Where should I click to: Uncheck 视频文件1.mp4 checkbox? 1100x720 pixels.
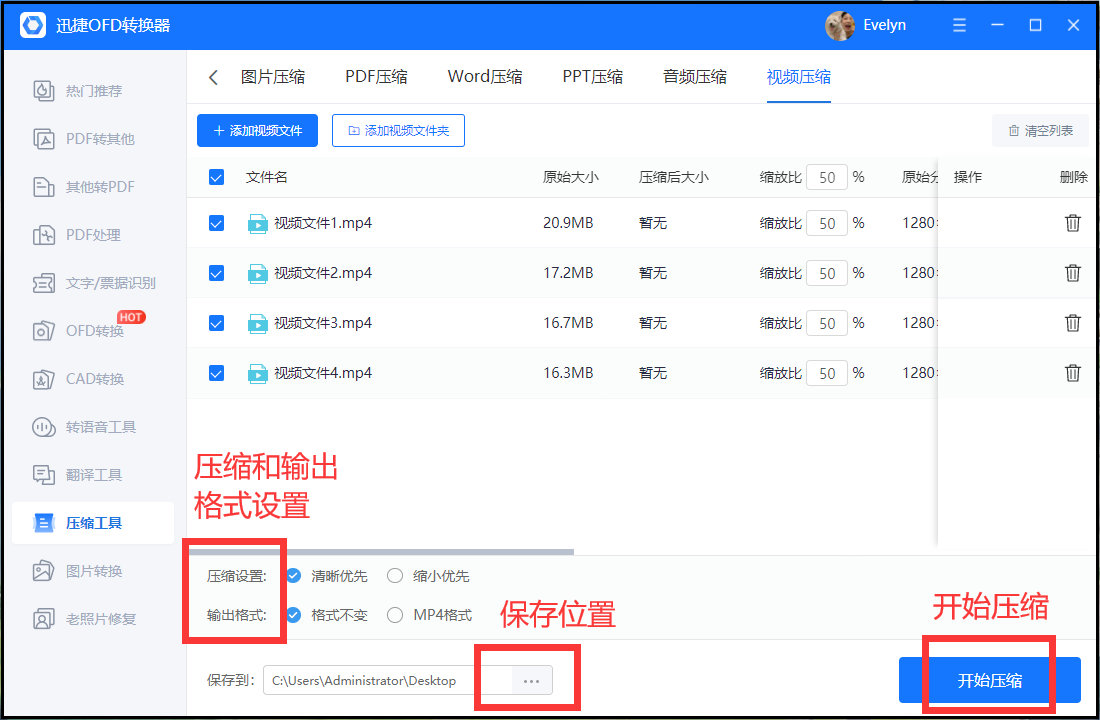[217, 223]
